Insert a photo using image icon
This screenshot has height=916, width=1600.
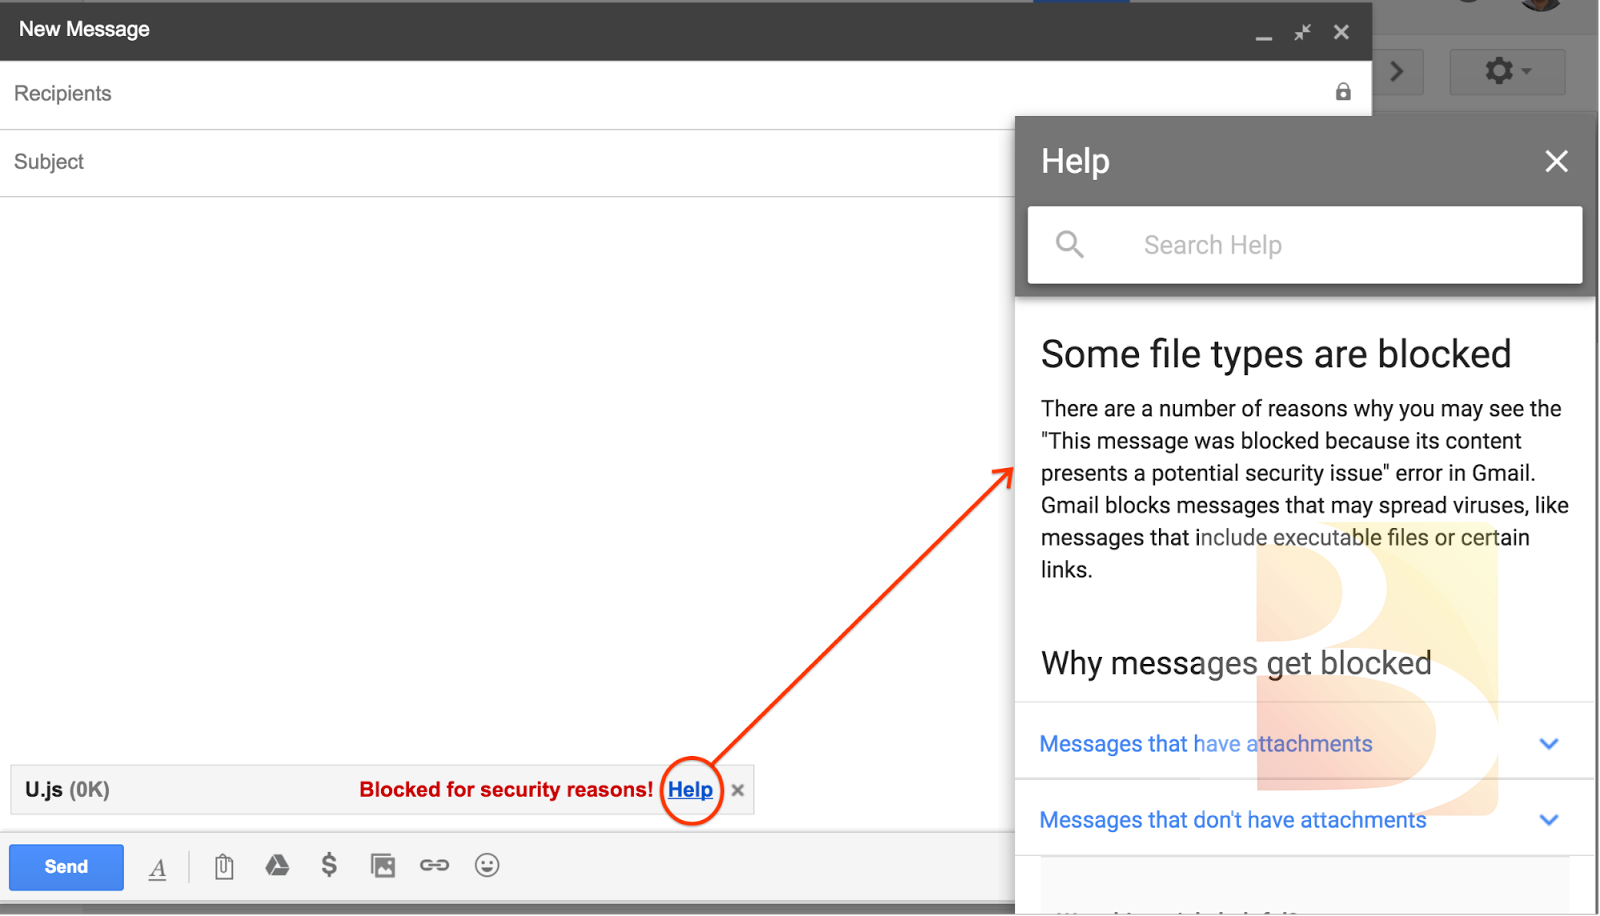[383, 866]
